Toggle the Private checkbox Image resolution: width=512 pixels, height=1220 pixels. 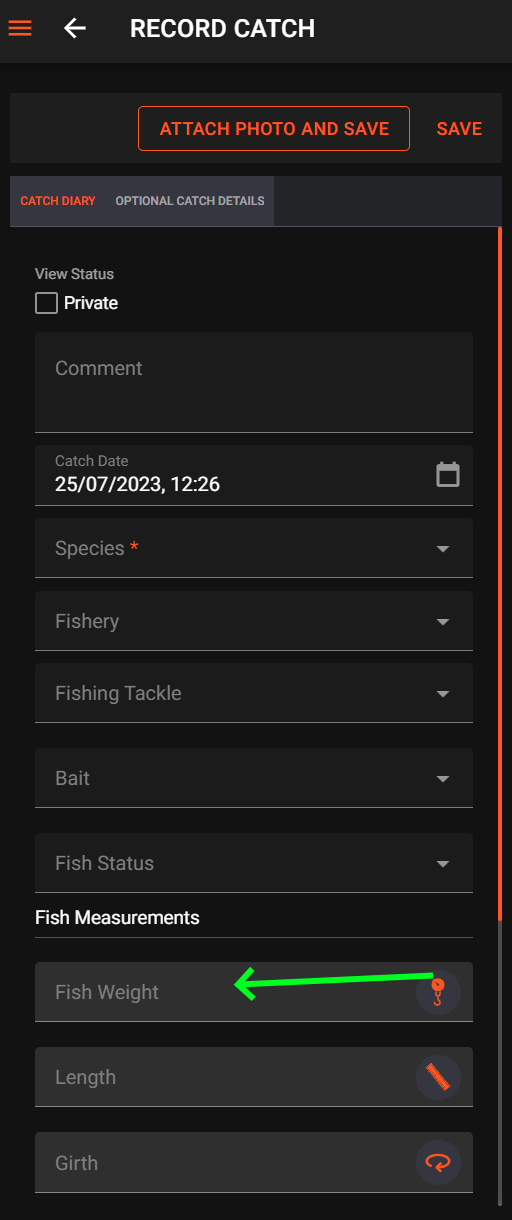click(x=46, y=303)
